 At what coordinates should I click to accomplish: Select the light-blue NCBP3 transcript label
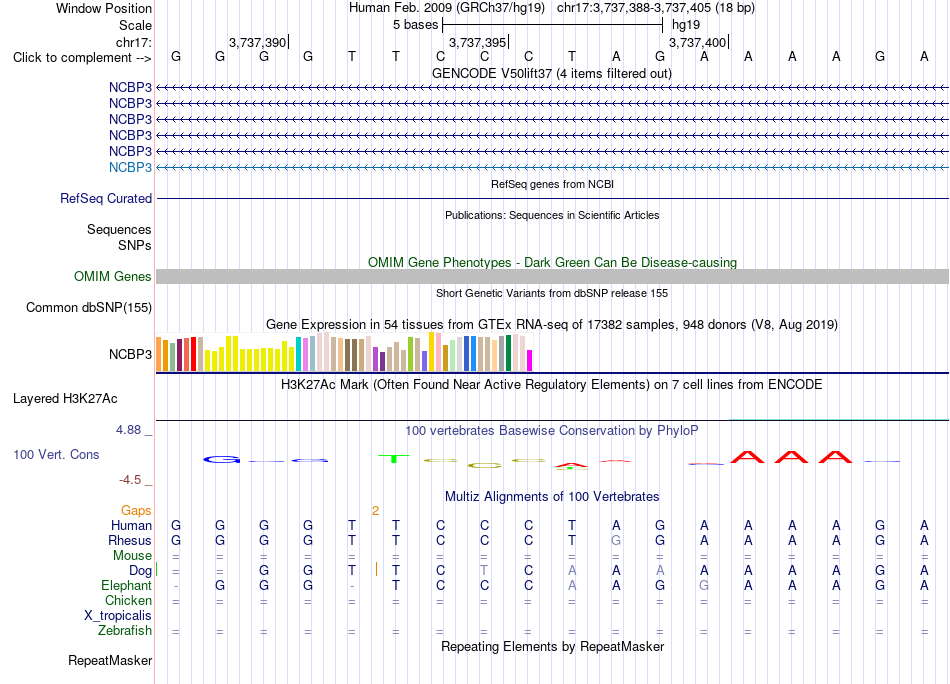[x=130, y=167]
